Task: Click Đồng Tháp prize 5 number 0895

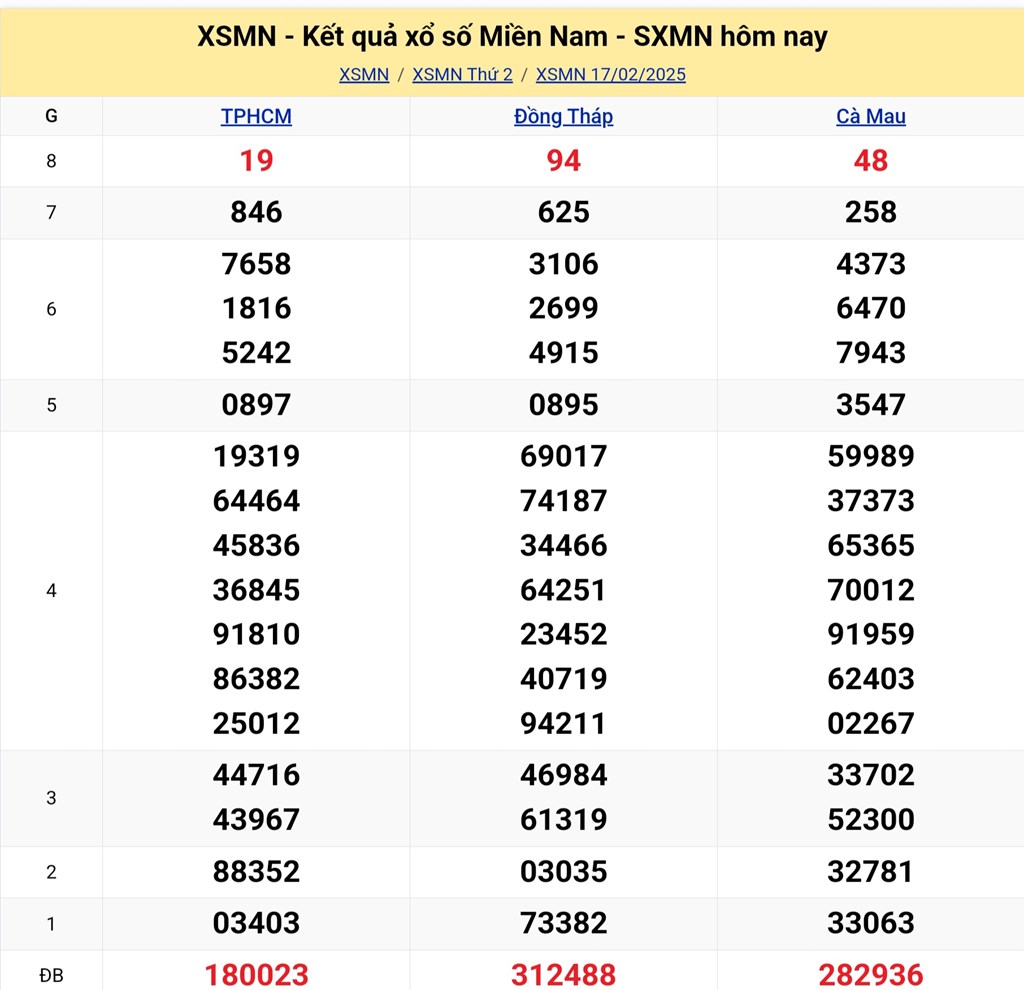Action: [x=564, y=405]
